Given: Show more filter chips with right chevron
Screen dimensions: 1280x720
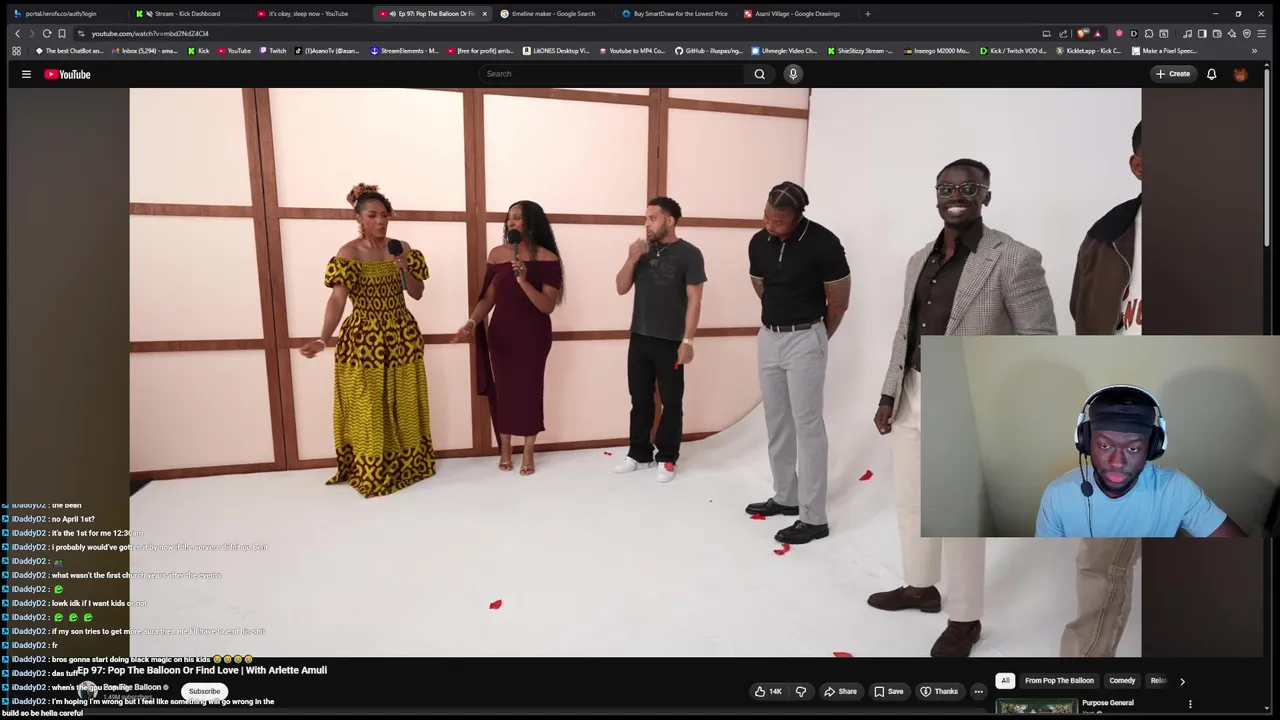Looking at the screenshot, I should click(x=1182, y=681).
